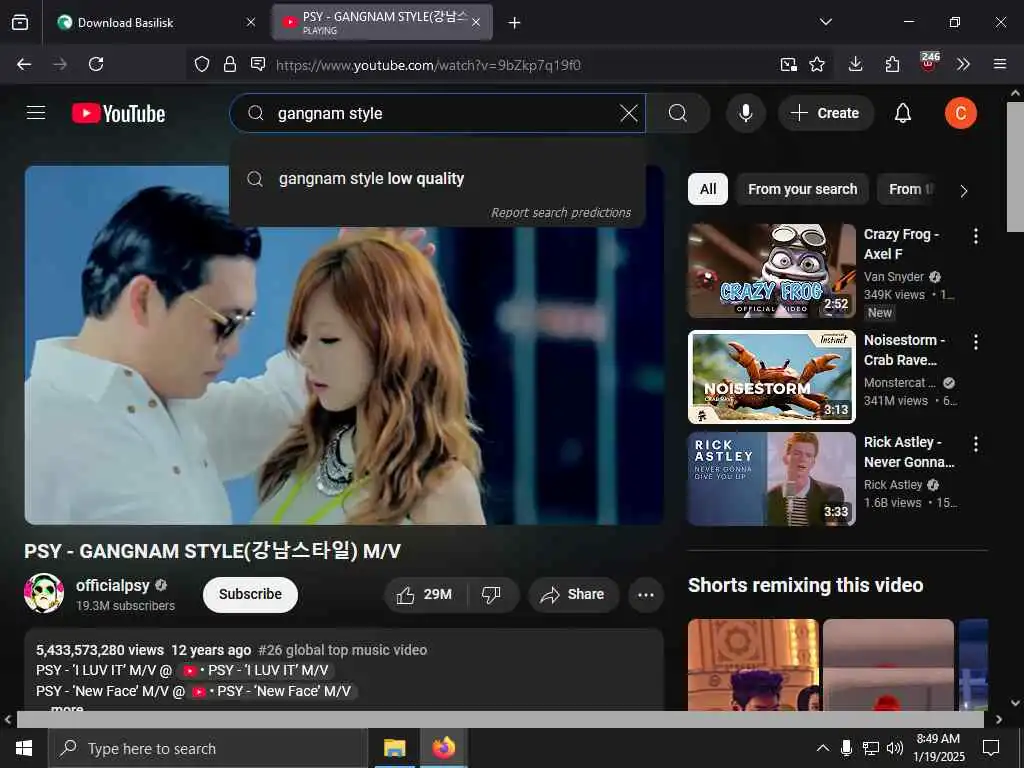
Task: Show more toolbar tools overflow
Action: [x=963, y=64]
